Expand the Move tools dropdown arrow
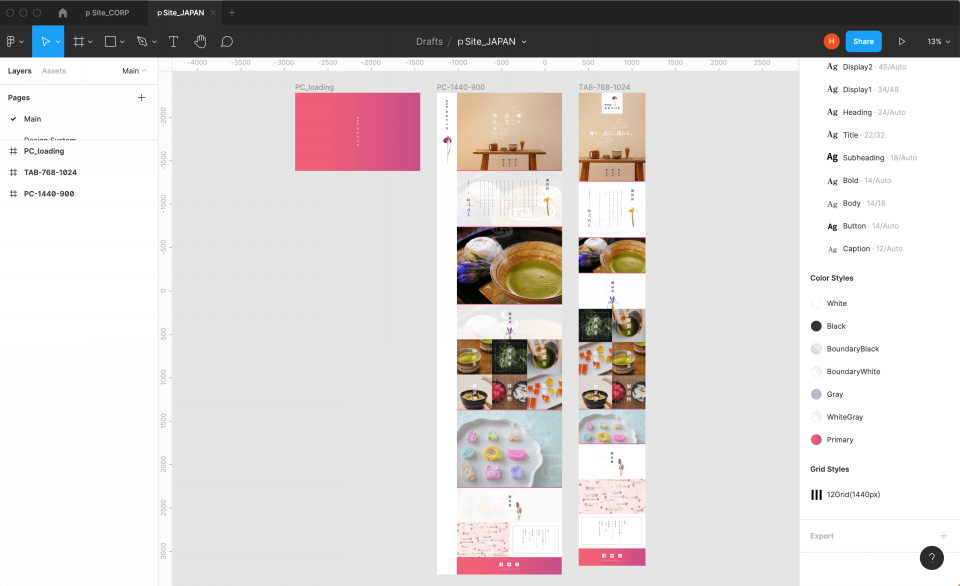The height and width of the screenshot is (586, 960). coord(58,42)
